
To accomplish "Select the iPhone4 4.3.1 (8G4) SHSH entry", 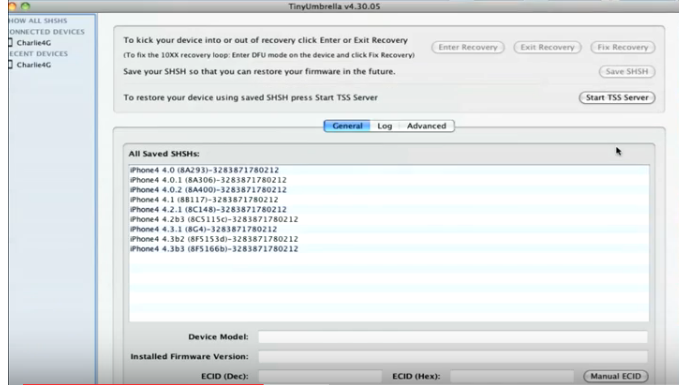I will (389, 229).
